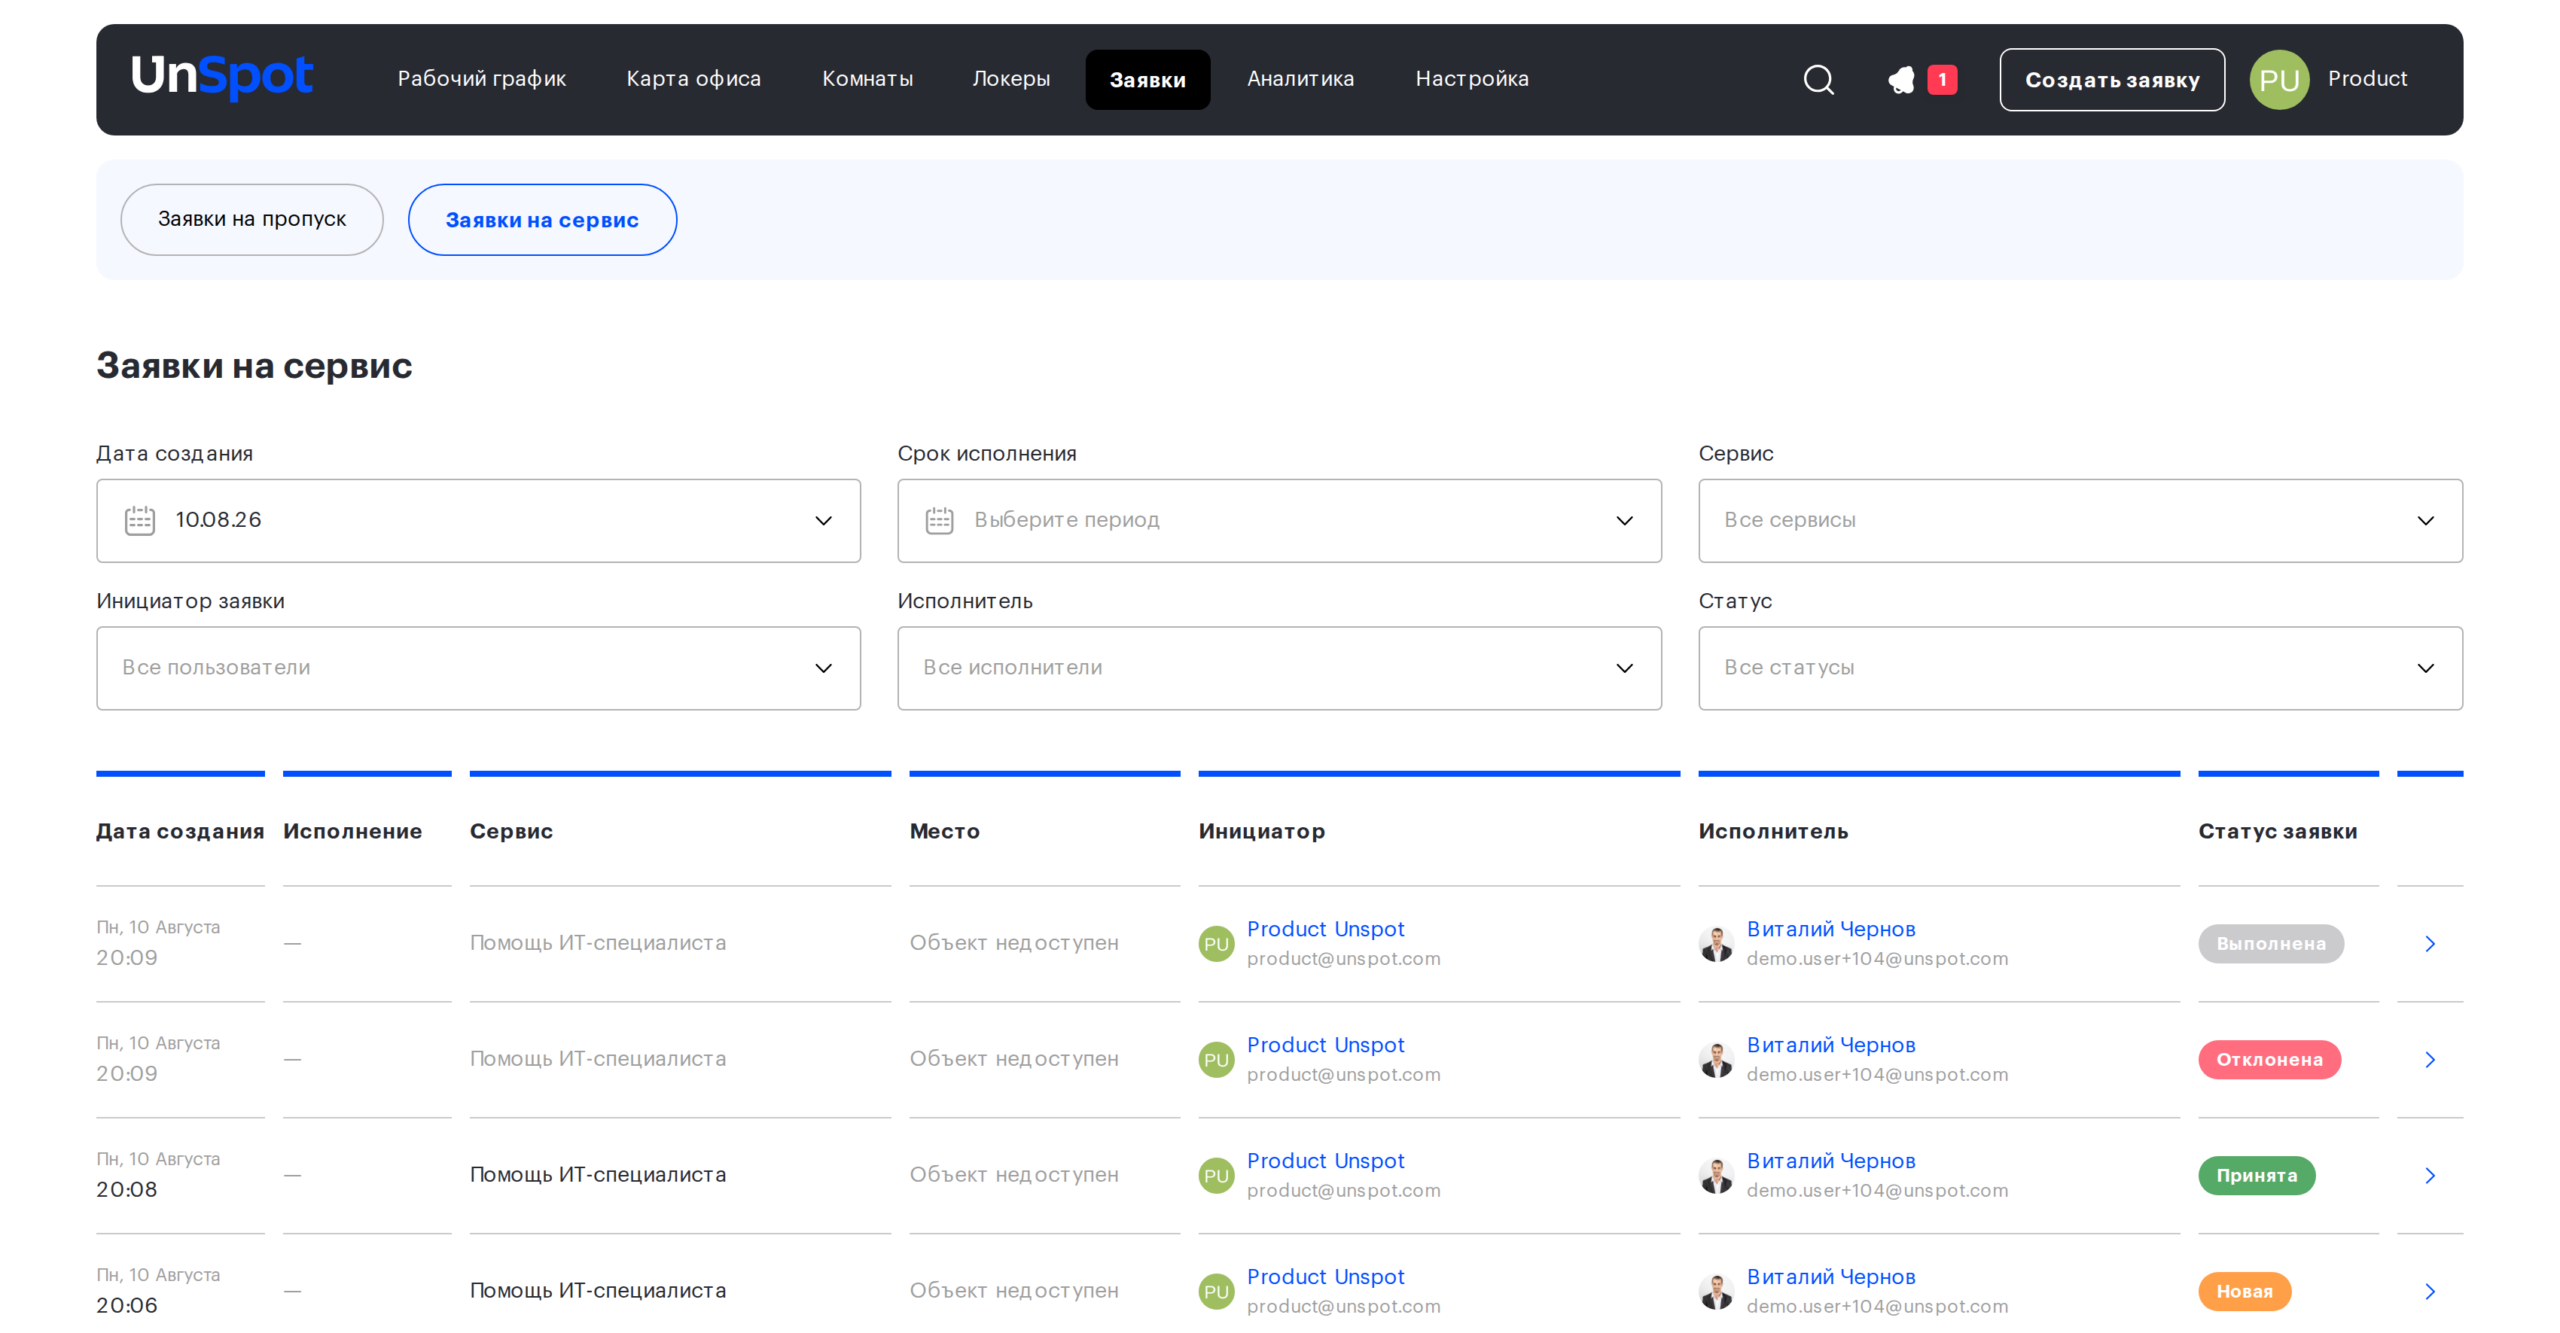Open Локеры menu item
This screenshot has height=1333, width=2560.
click(x=1011, y=79)
